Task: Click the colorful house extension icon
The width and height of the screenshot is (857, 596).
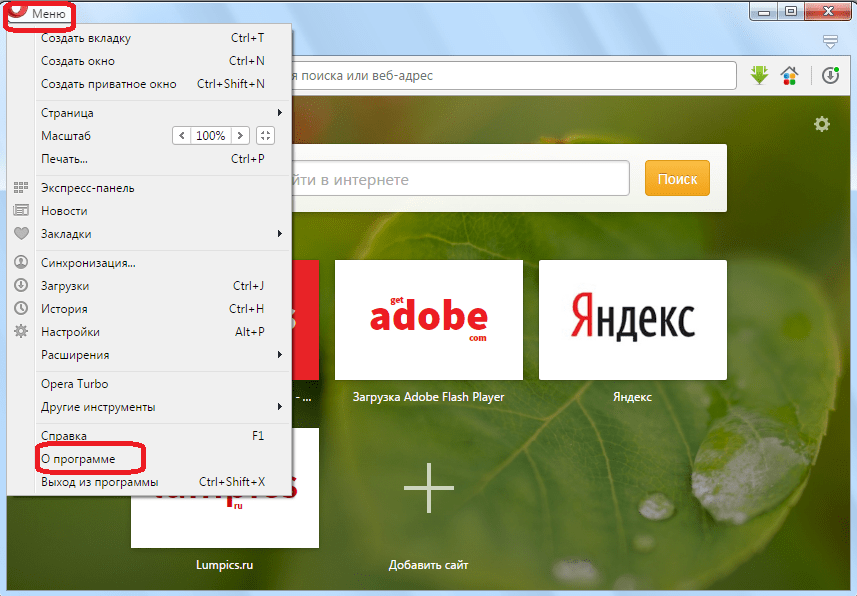Action: (x=789, y=76)
